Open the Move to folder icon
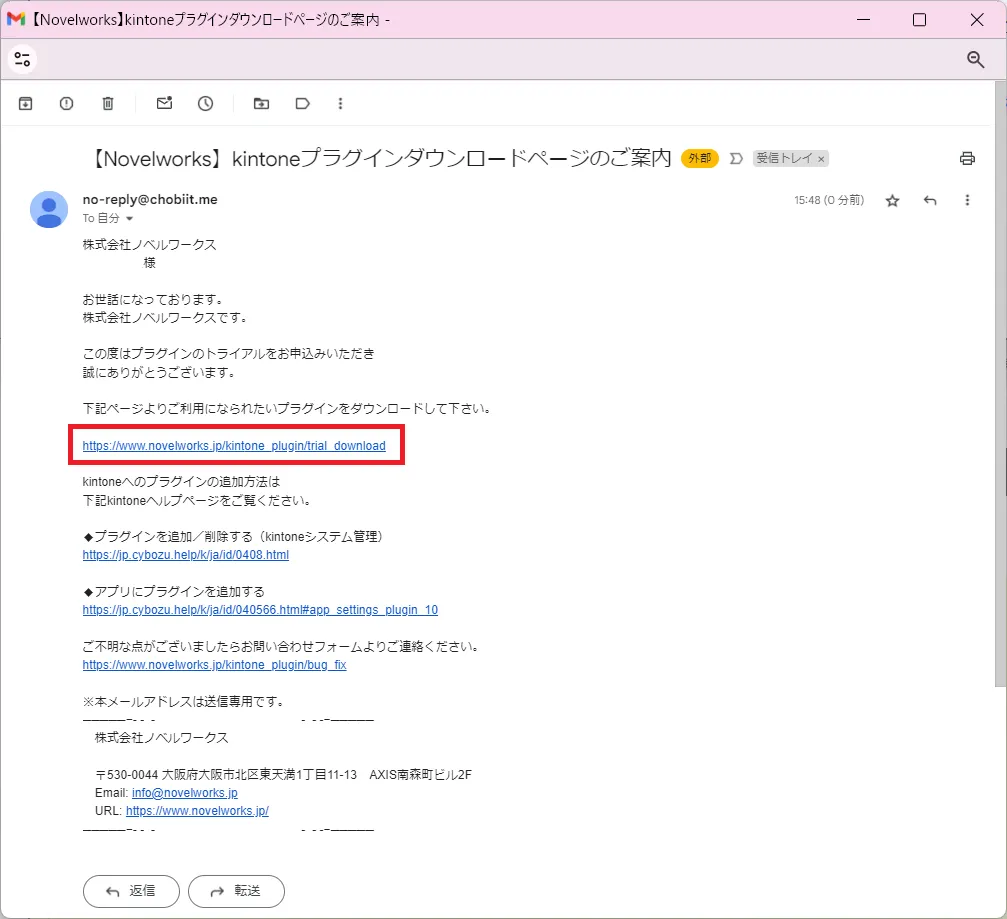Image resolution: width=1007 pixels, height=919 pixels. click(x=261, y=103)
